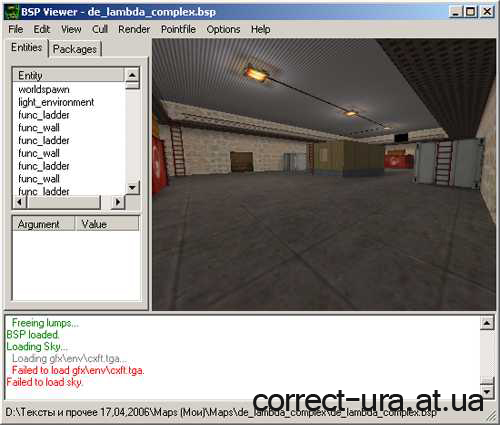The height and width of the screenshot is (425, 500).
Task: Click the log panel scroll up arrow
Action: (x=487, y=323)
